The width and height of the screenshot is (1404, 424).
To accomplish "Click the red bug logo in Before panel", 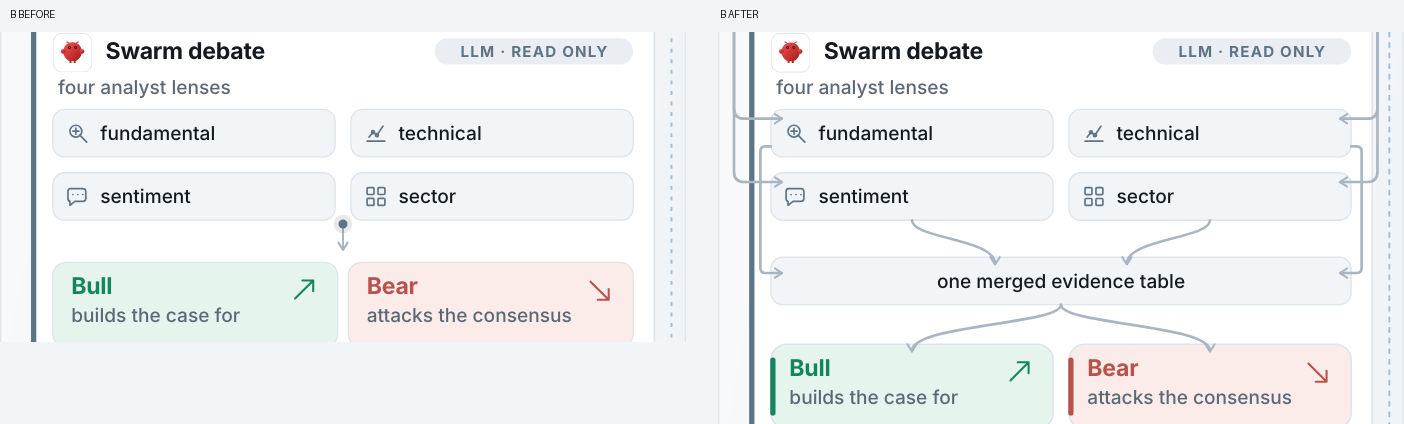I will coord(72,52).
